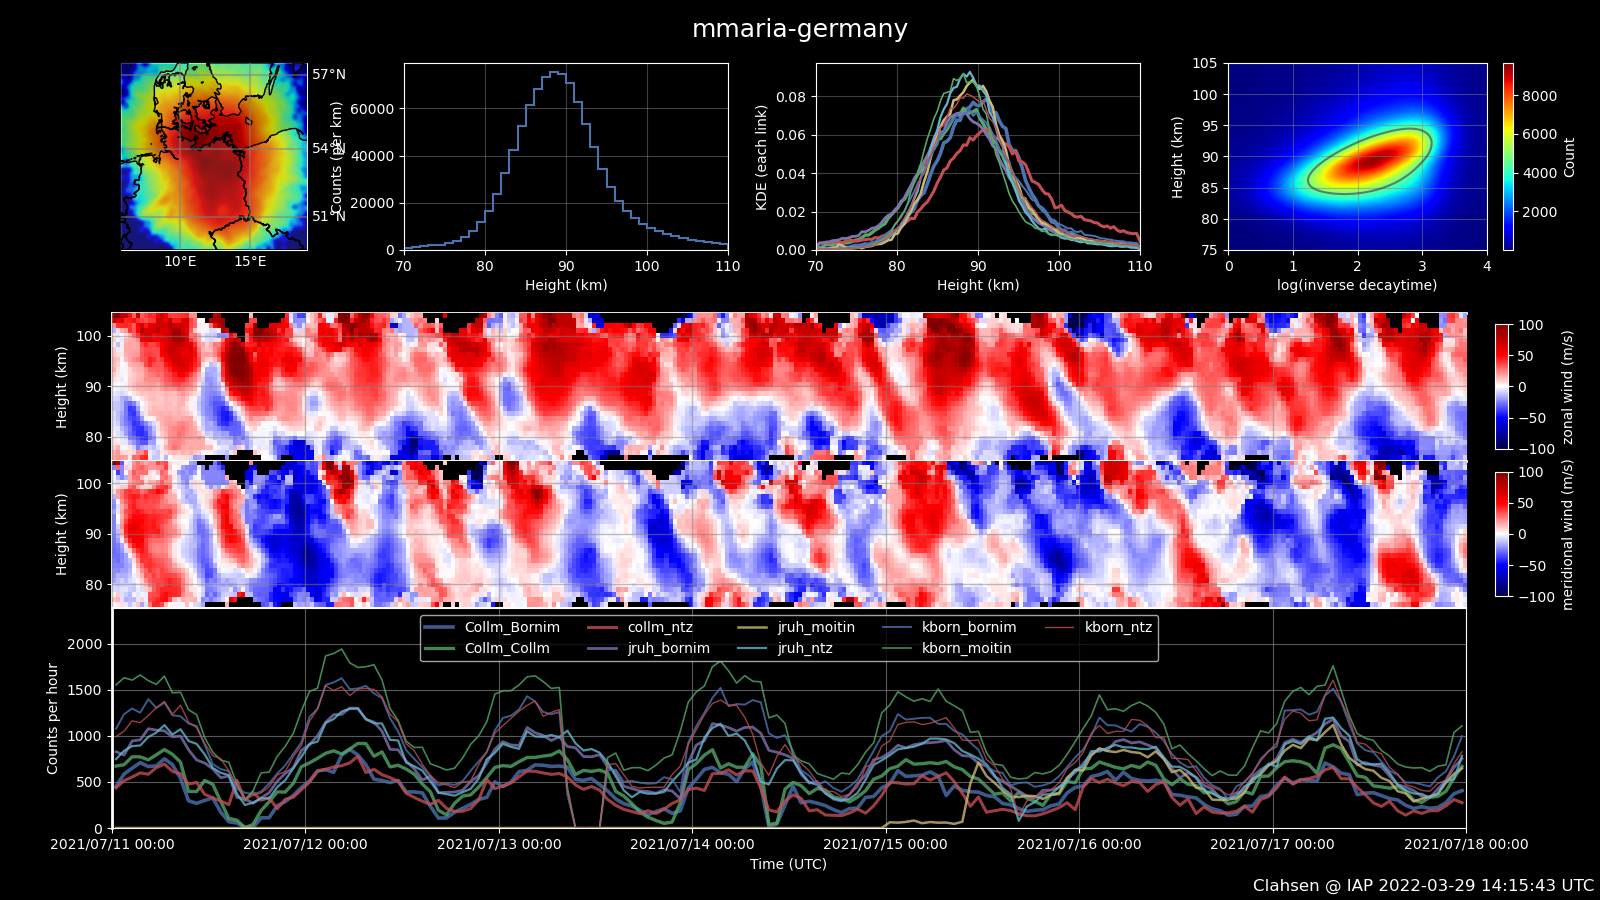Click the 15°E longitude label on map
Screen dimensions: 1600x900
coord(250,262)
